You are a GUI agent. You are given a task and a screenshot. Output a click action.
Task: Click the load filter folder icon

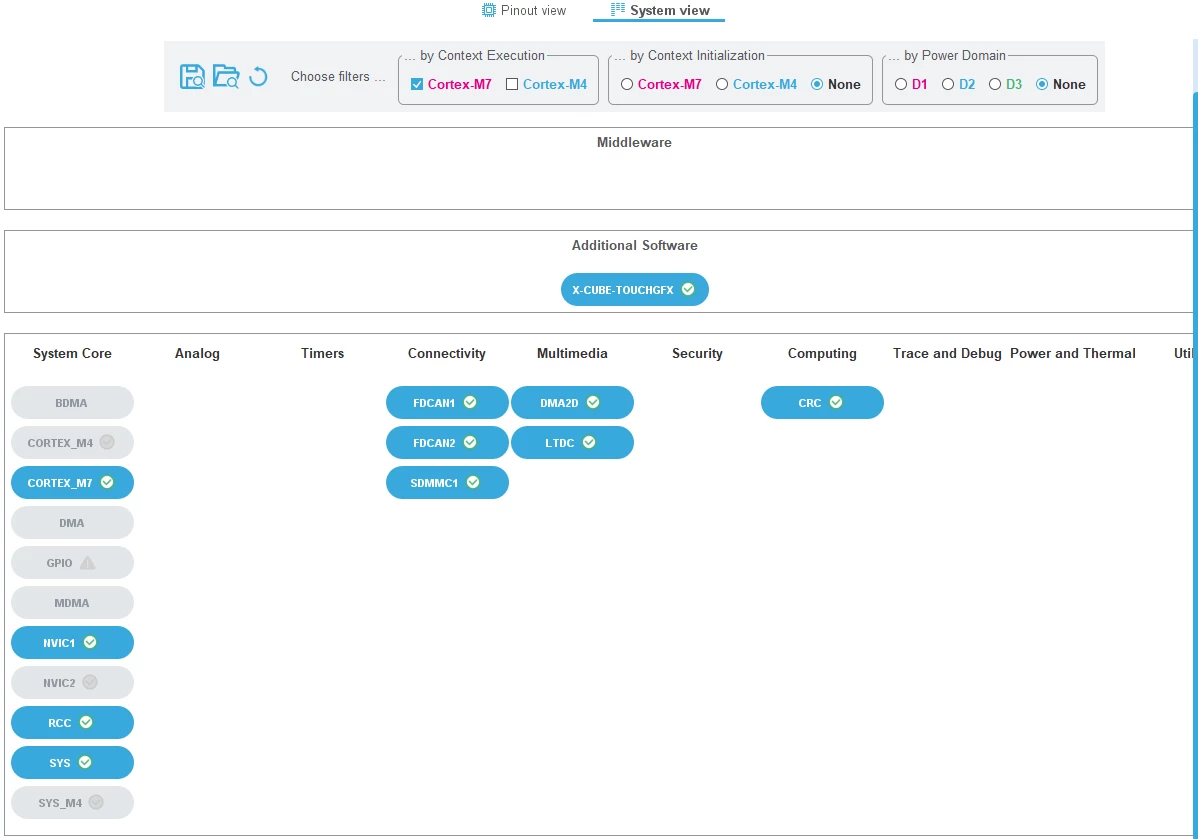point(225,76)
